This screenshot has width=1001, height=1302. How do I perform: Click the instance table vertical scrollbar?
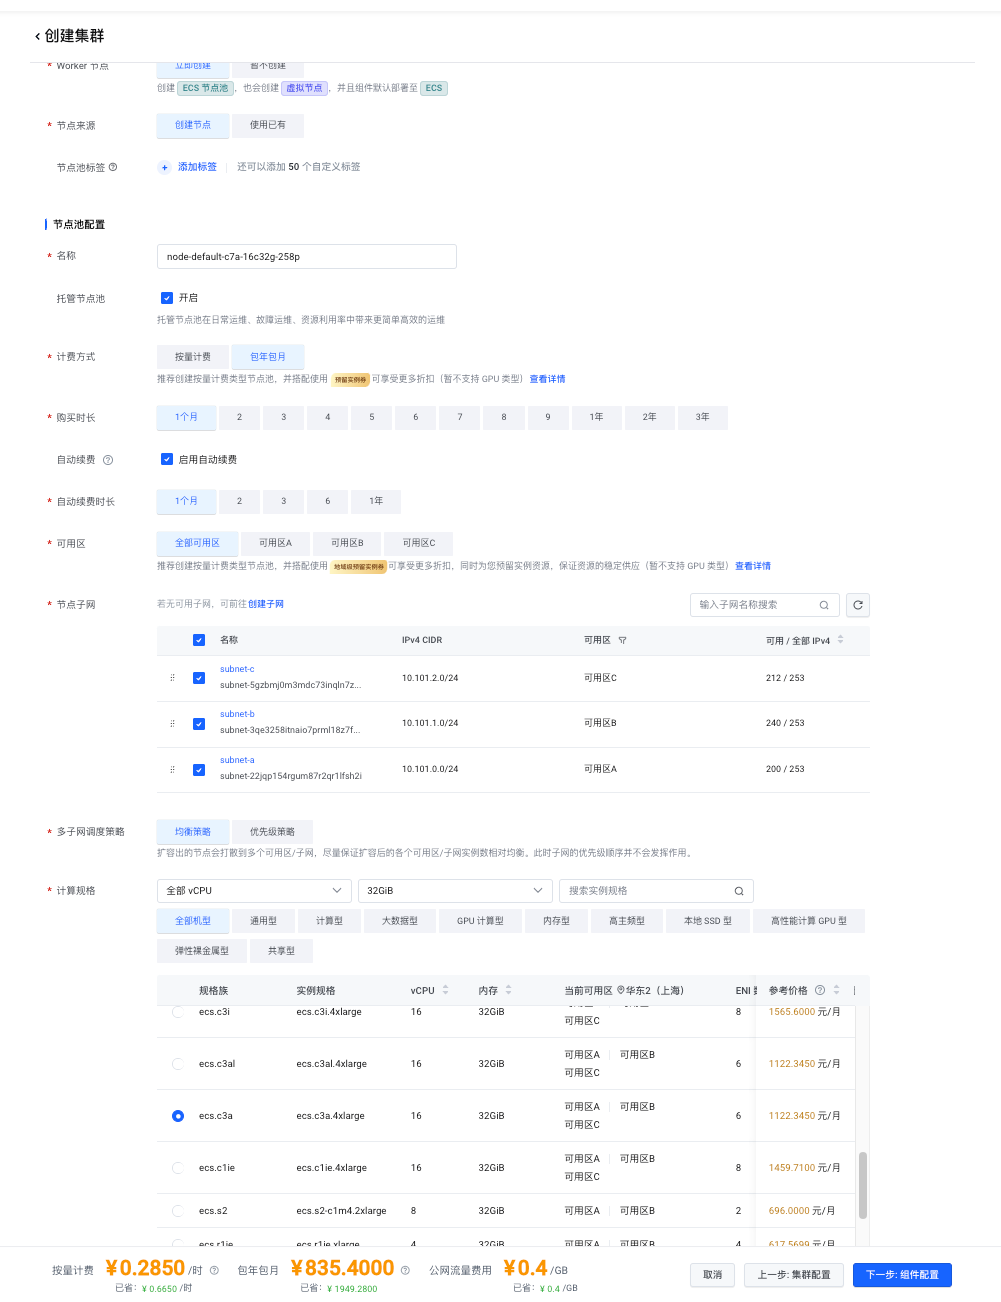pos(862,1185)
